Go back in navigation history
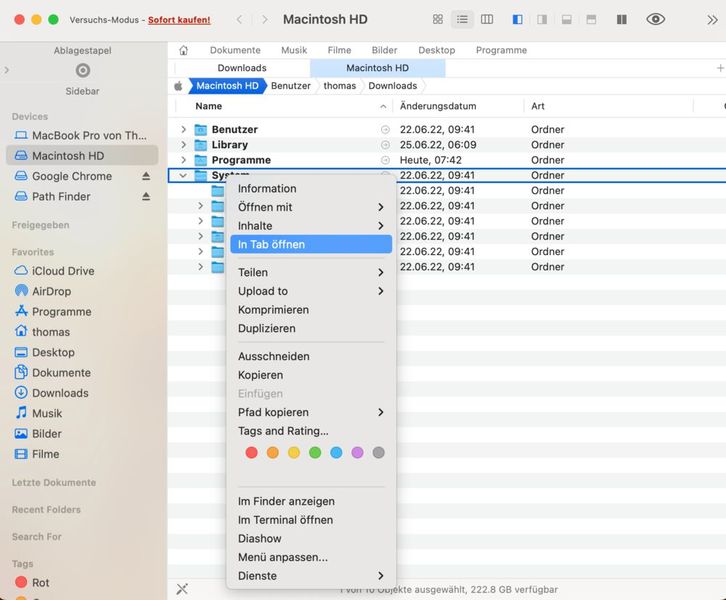Viewport: 726px width, 600px height. click(x=239, y=19)
